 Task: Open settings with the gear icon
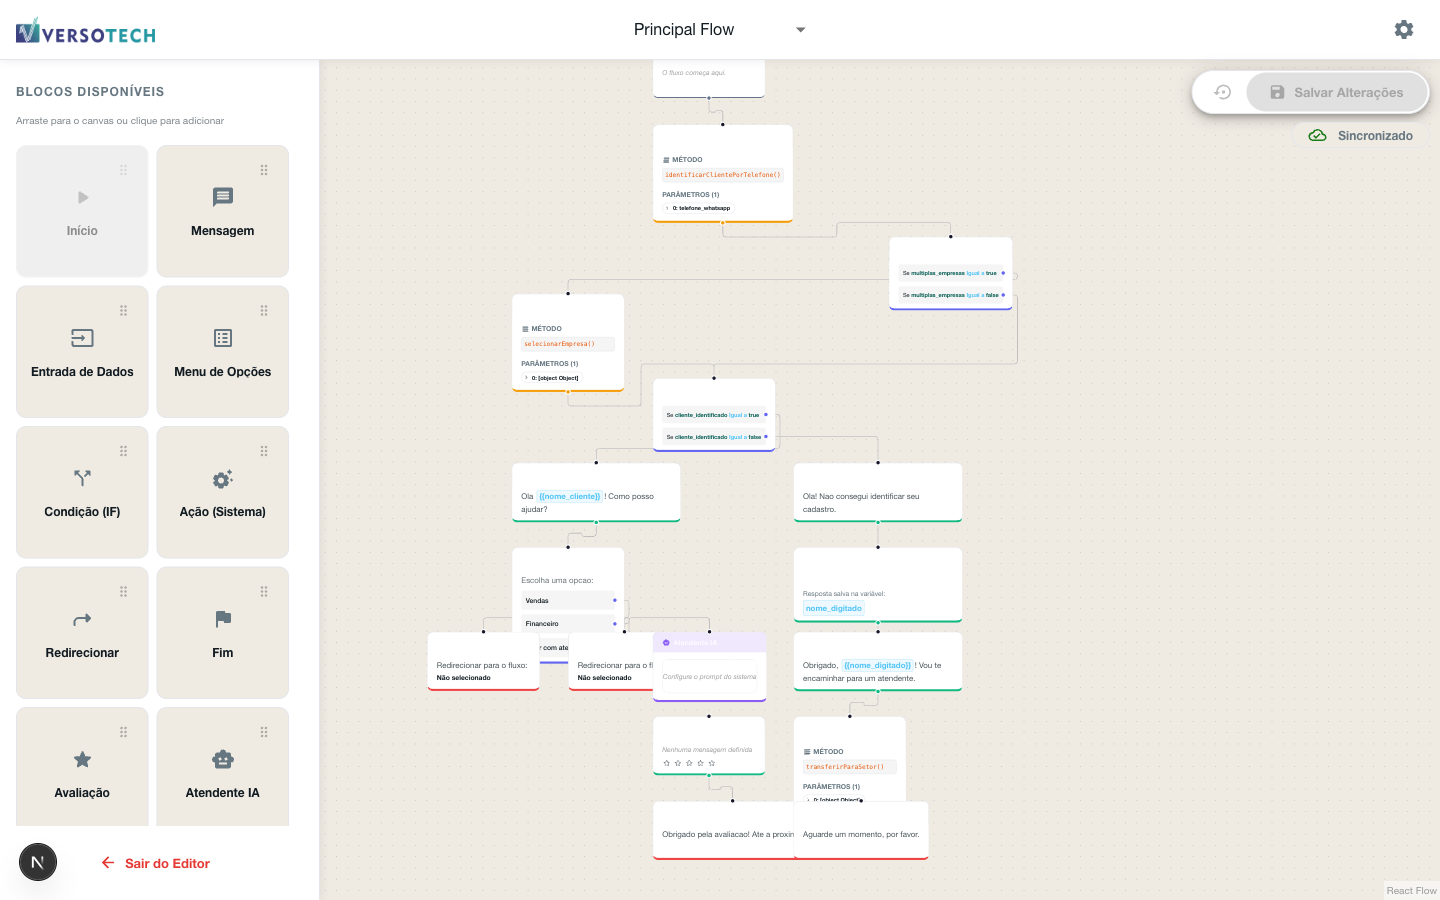(1404, 30)
